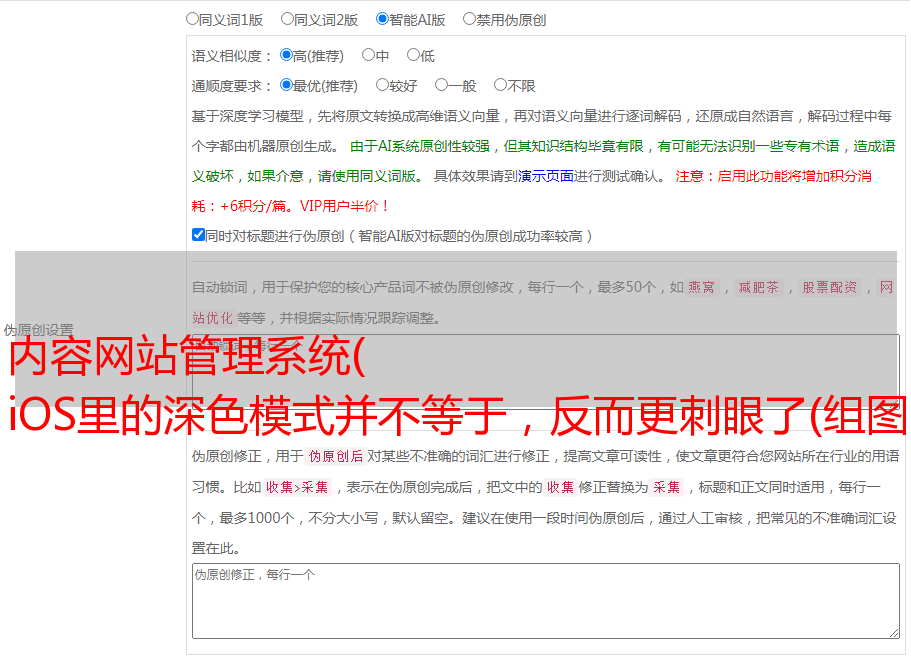The height and width of the screenshot is (658, 911).
Task: Set 通顺度要求 to 最优(推荐)
Action: click(286, 85)
